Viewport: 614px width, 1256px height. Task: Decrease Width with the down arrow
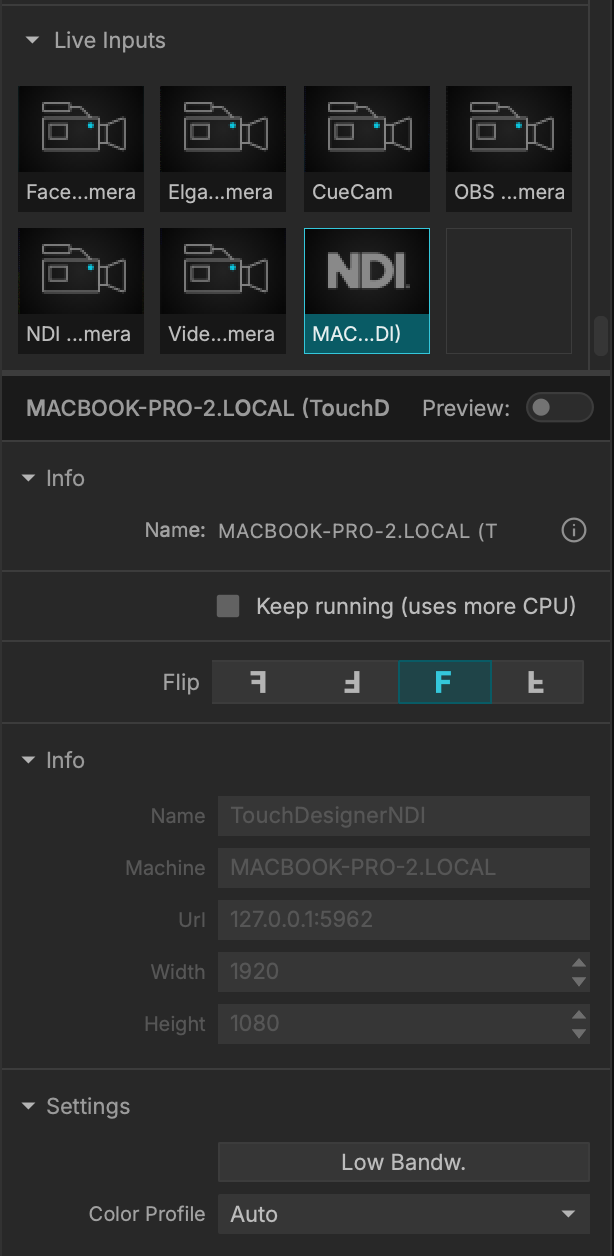click(578, 982)
